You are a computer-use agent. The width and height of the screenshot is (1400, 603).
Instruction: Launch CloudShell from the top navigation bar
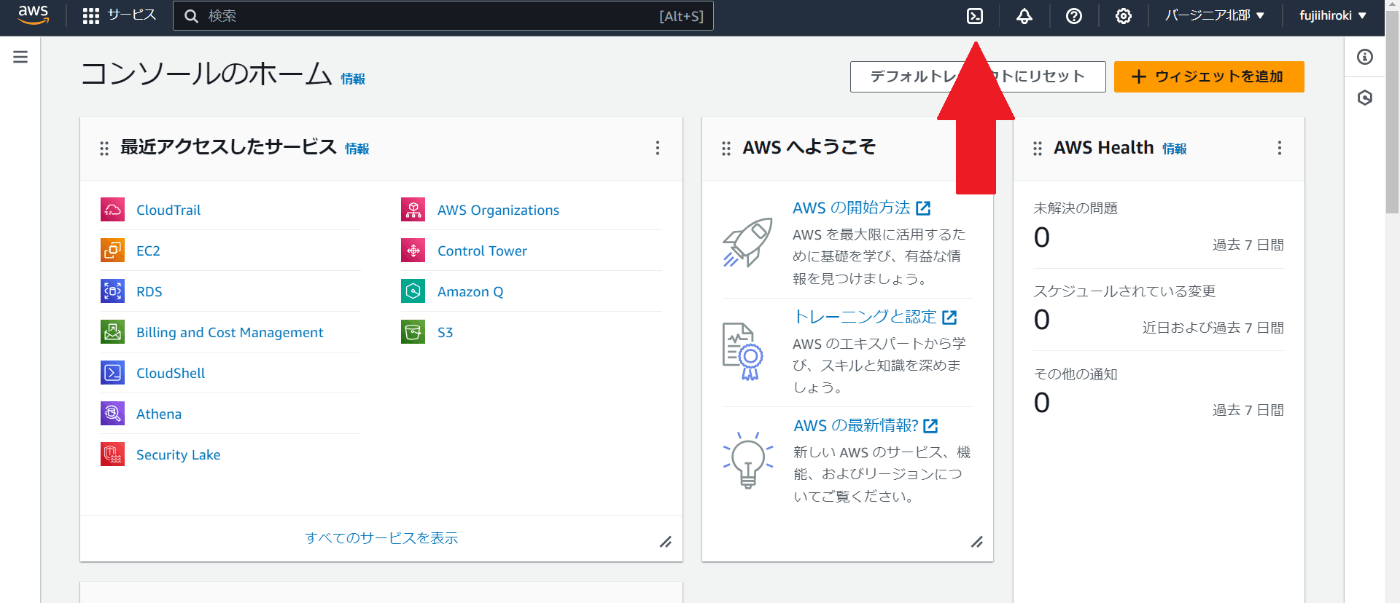tap(975, 16)
